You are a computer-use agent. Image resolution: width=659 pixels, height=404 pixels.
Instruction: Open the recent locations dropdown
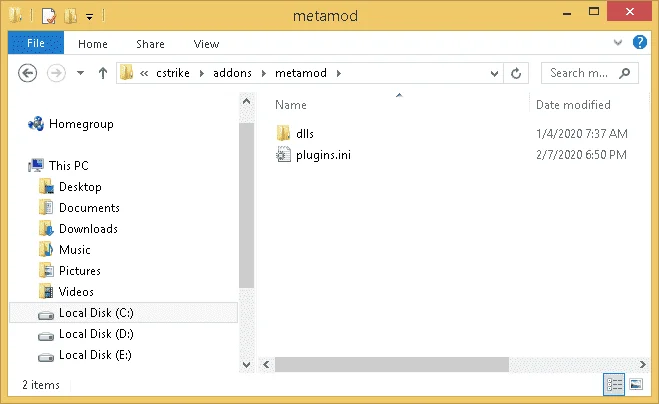tap(80, 73)
